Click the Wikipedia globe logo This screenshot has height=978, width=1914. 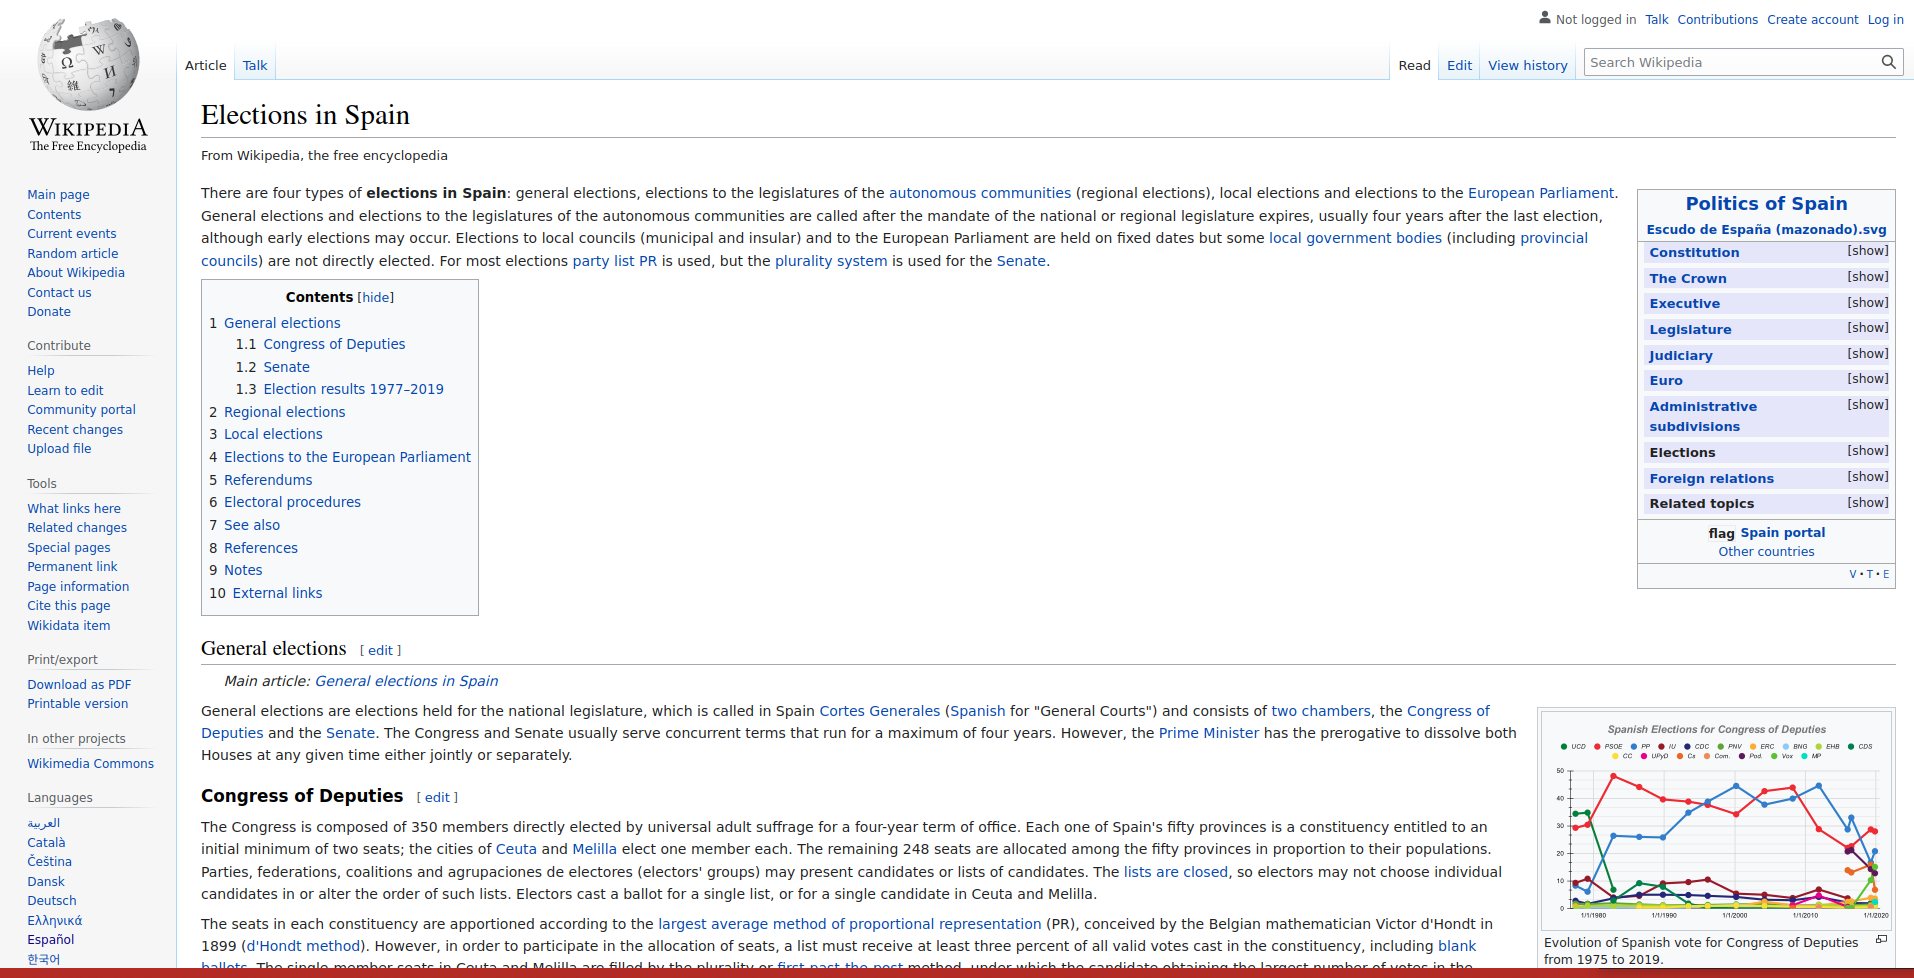[88, 65]
